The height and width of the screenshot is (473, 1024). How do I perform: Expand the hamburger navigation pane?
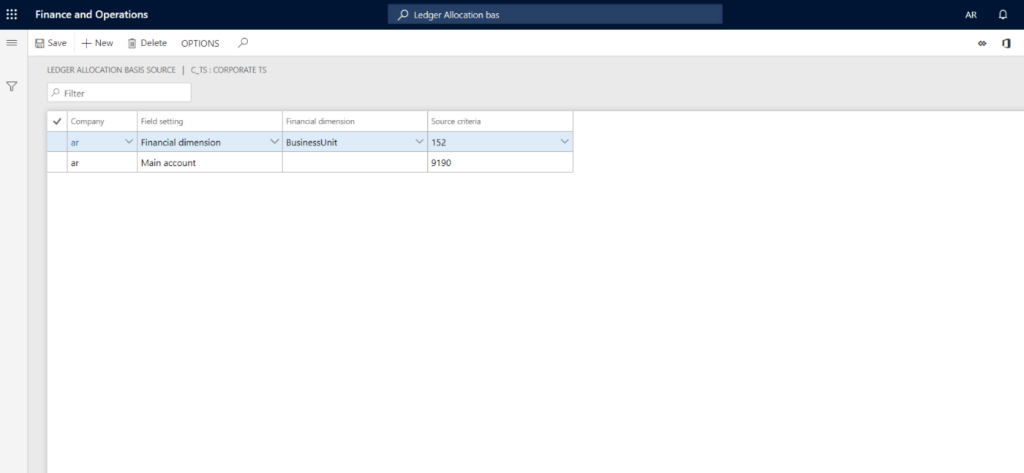pyautogui.click(x=12, y=43)
